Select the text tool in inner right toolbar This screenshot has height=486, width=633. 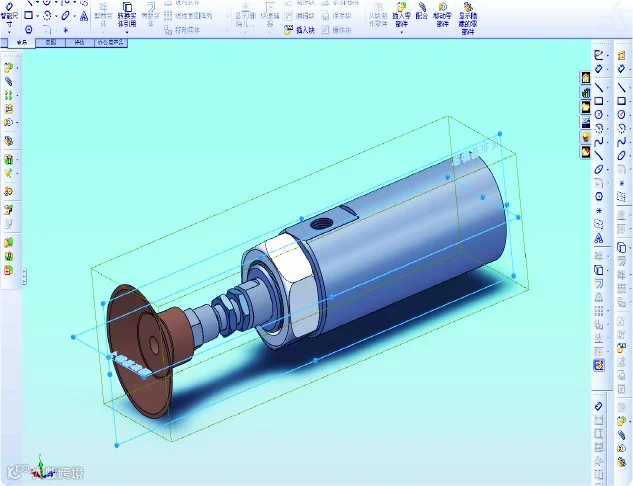click(x=599, y=238)
